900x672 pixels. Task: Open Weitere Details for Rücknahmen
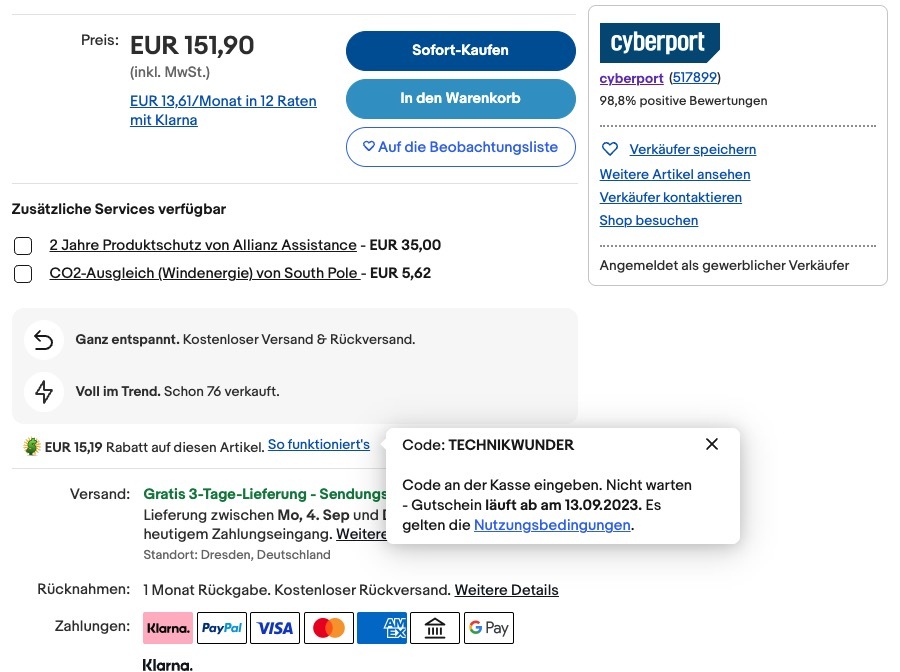click(x=506, y=590)
